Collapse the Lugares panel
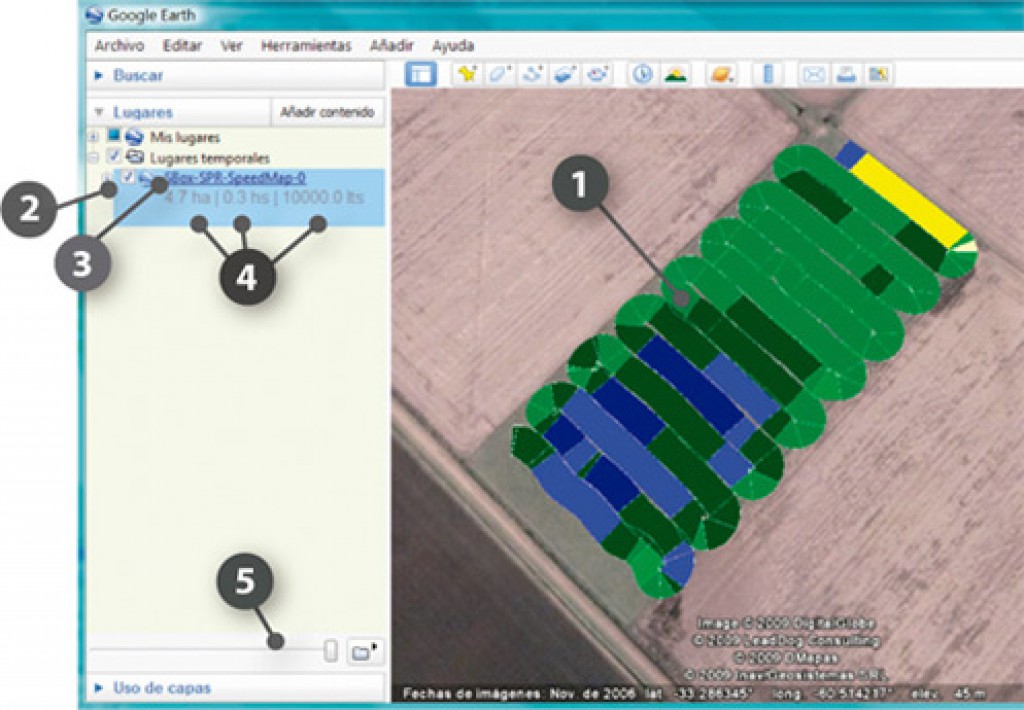This screenshot has width=1024, height=710. (141, 113)
